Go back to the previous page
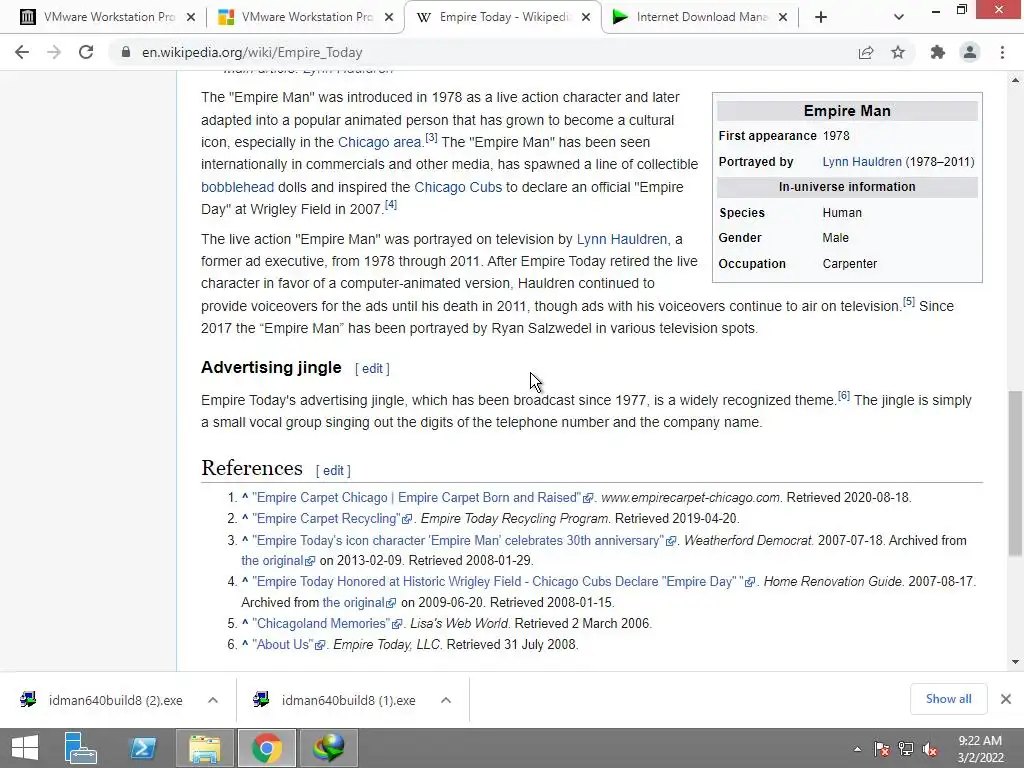Image resolution: width=1024 pixels, height=768 pixels. coord(22,52)
